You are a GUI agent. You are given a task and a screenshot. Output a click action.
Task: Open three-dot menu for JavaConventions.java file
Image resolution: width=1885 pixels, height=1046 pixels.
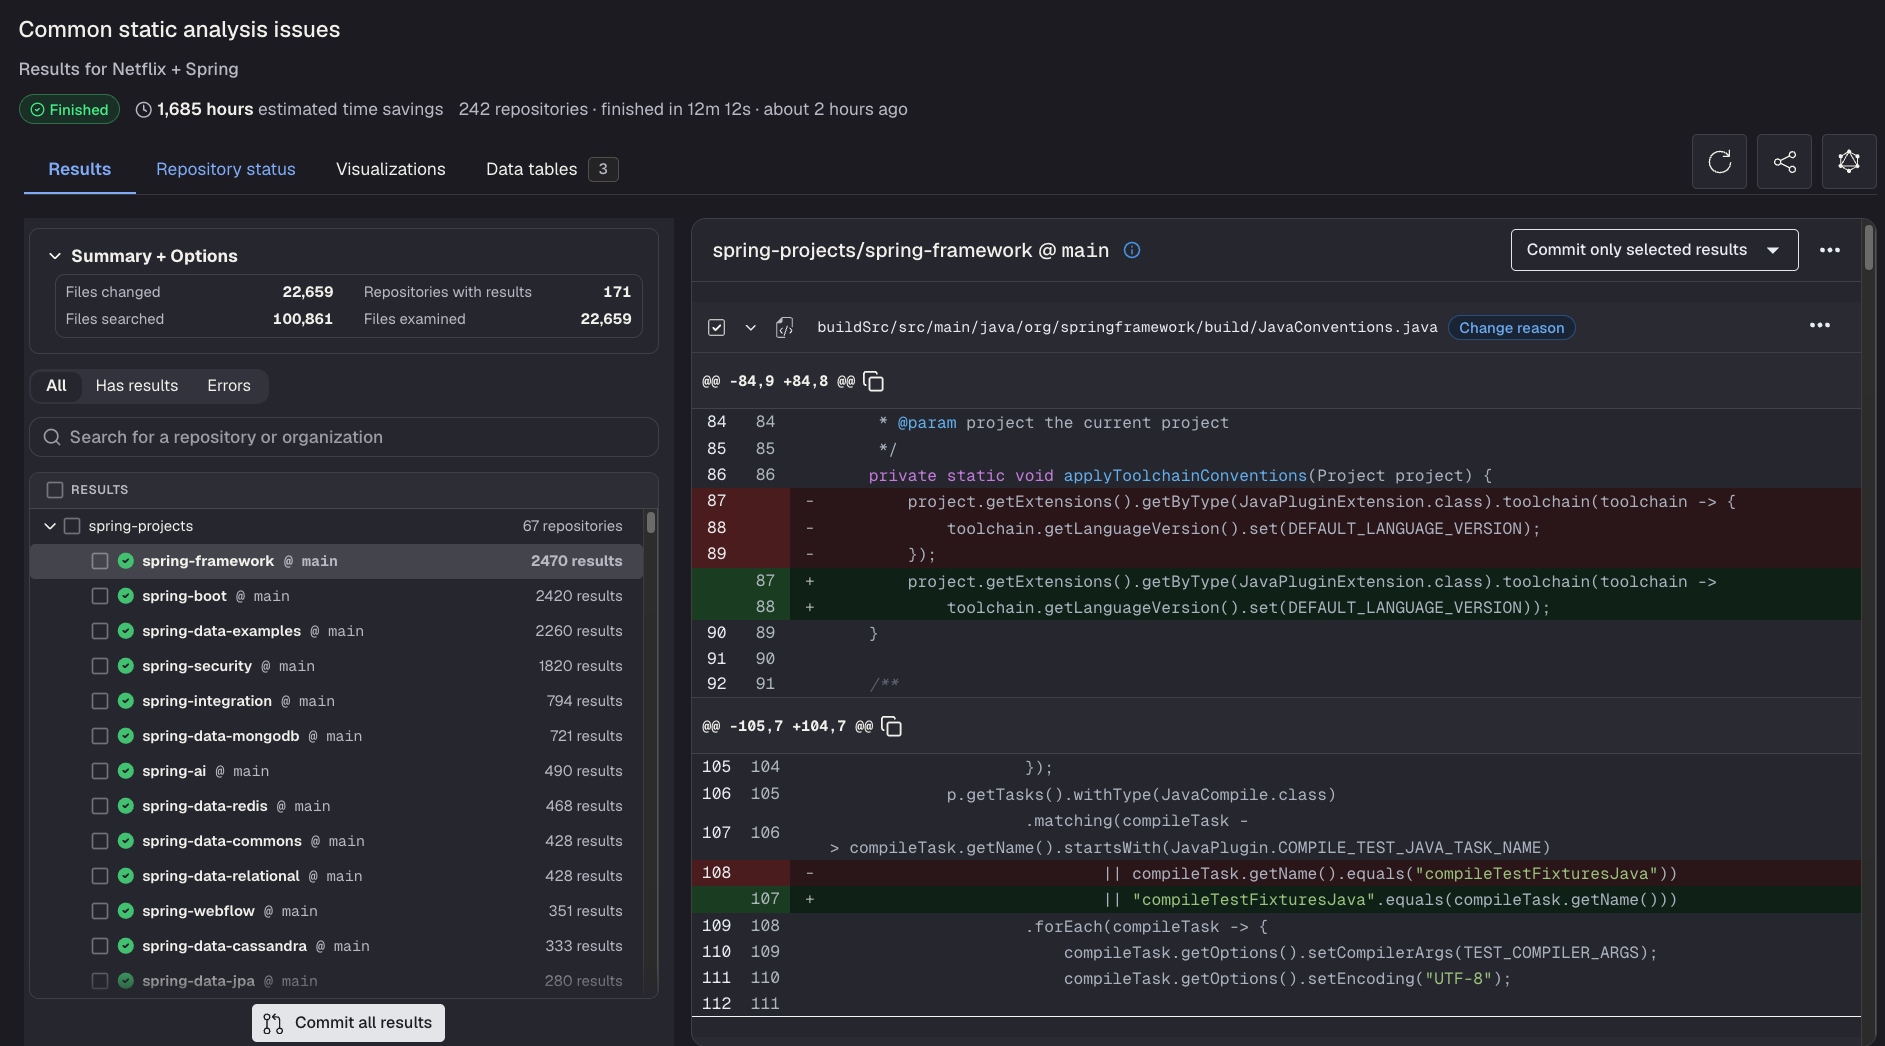point(1820,325)
